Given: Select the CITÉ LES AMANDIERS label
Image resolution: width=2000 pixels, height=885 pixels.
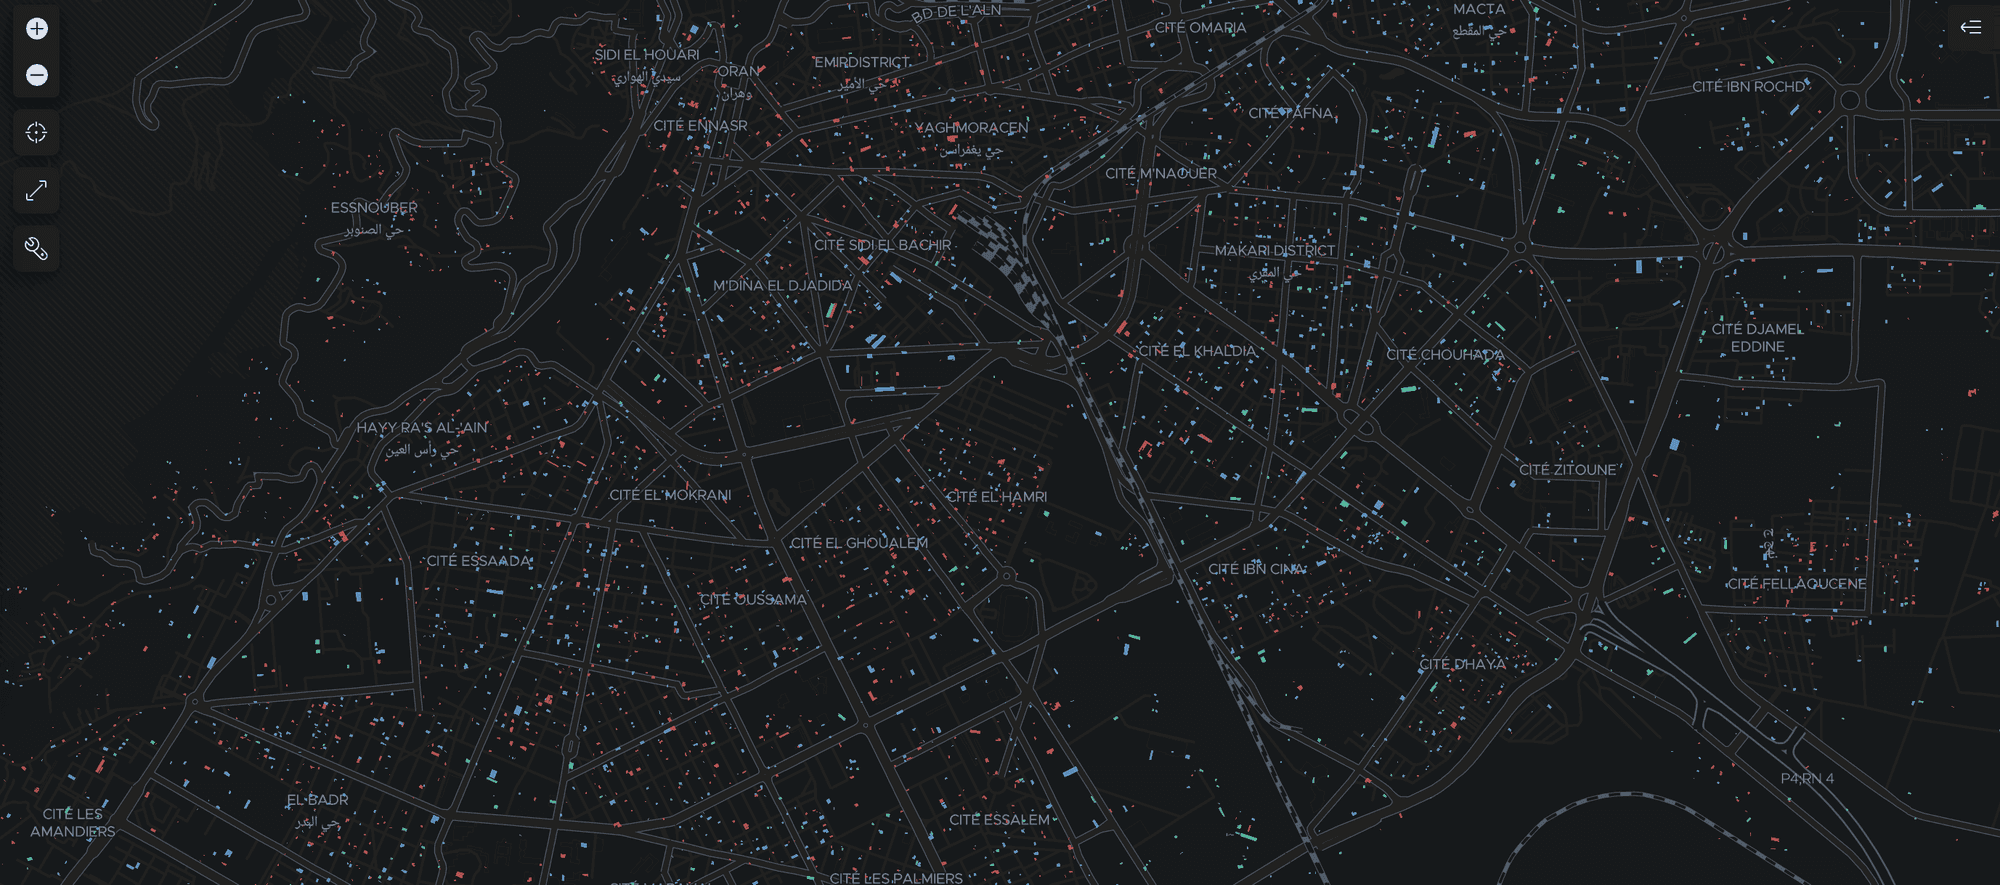Looking at the screenshot, I should click(x=73, y=823).
